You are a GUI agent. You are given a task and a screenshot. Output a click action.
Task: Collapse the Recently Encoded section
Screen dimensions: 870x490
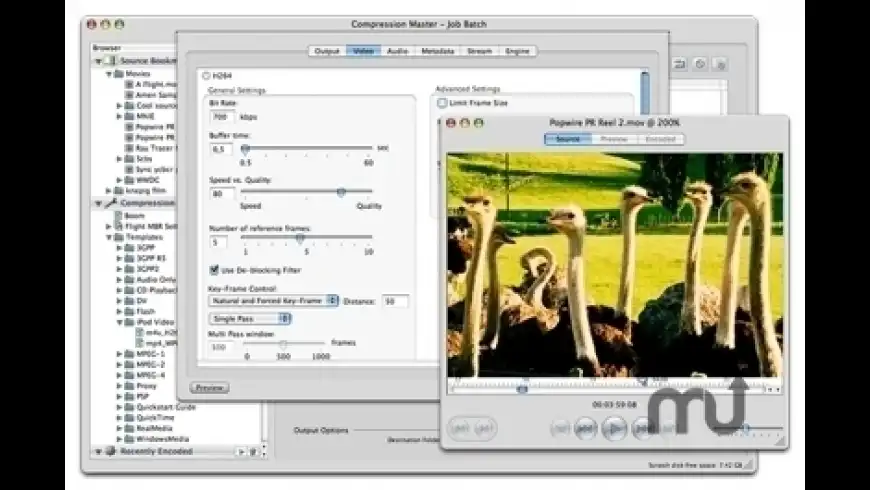(x=99, y=452)
